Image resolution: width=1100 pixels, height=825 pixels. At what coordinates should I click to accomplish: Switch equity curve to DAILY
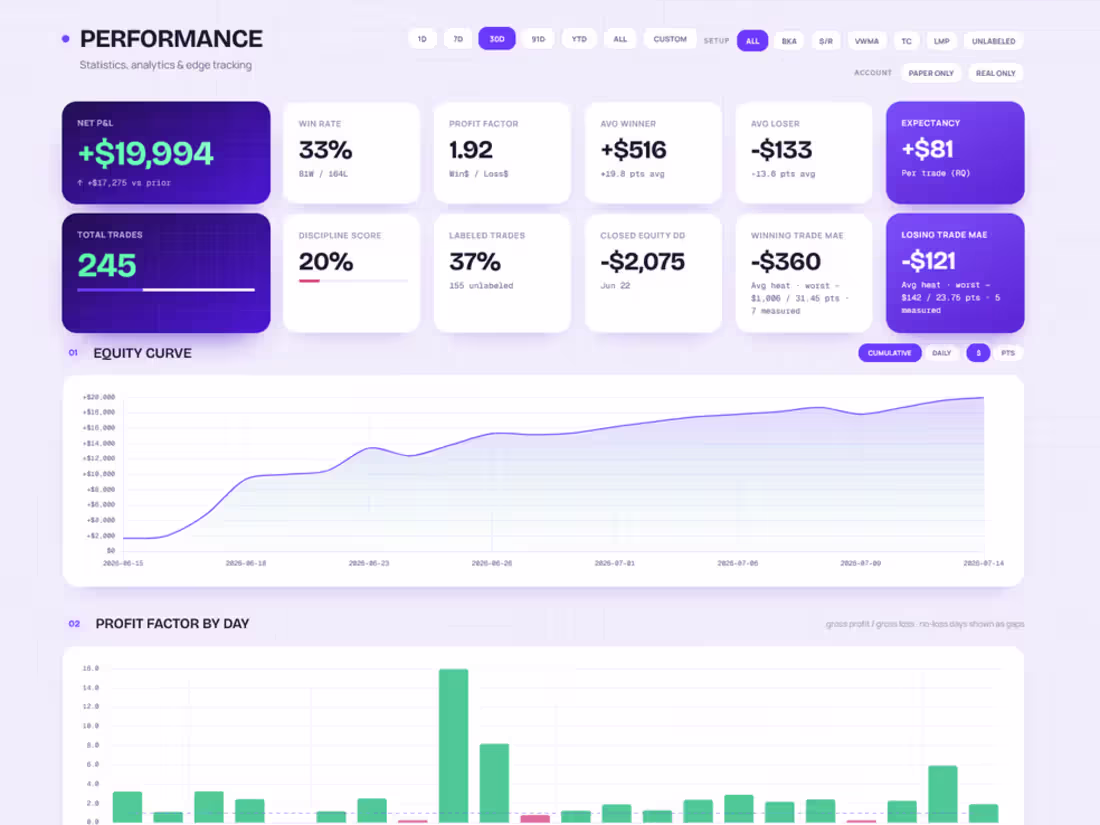click(941, 353)
